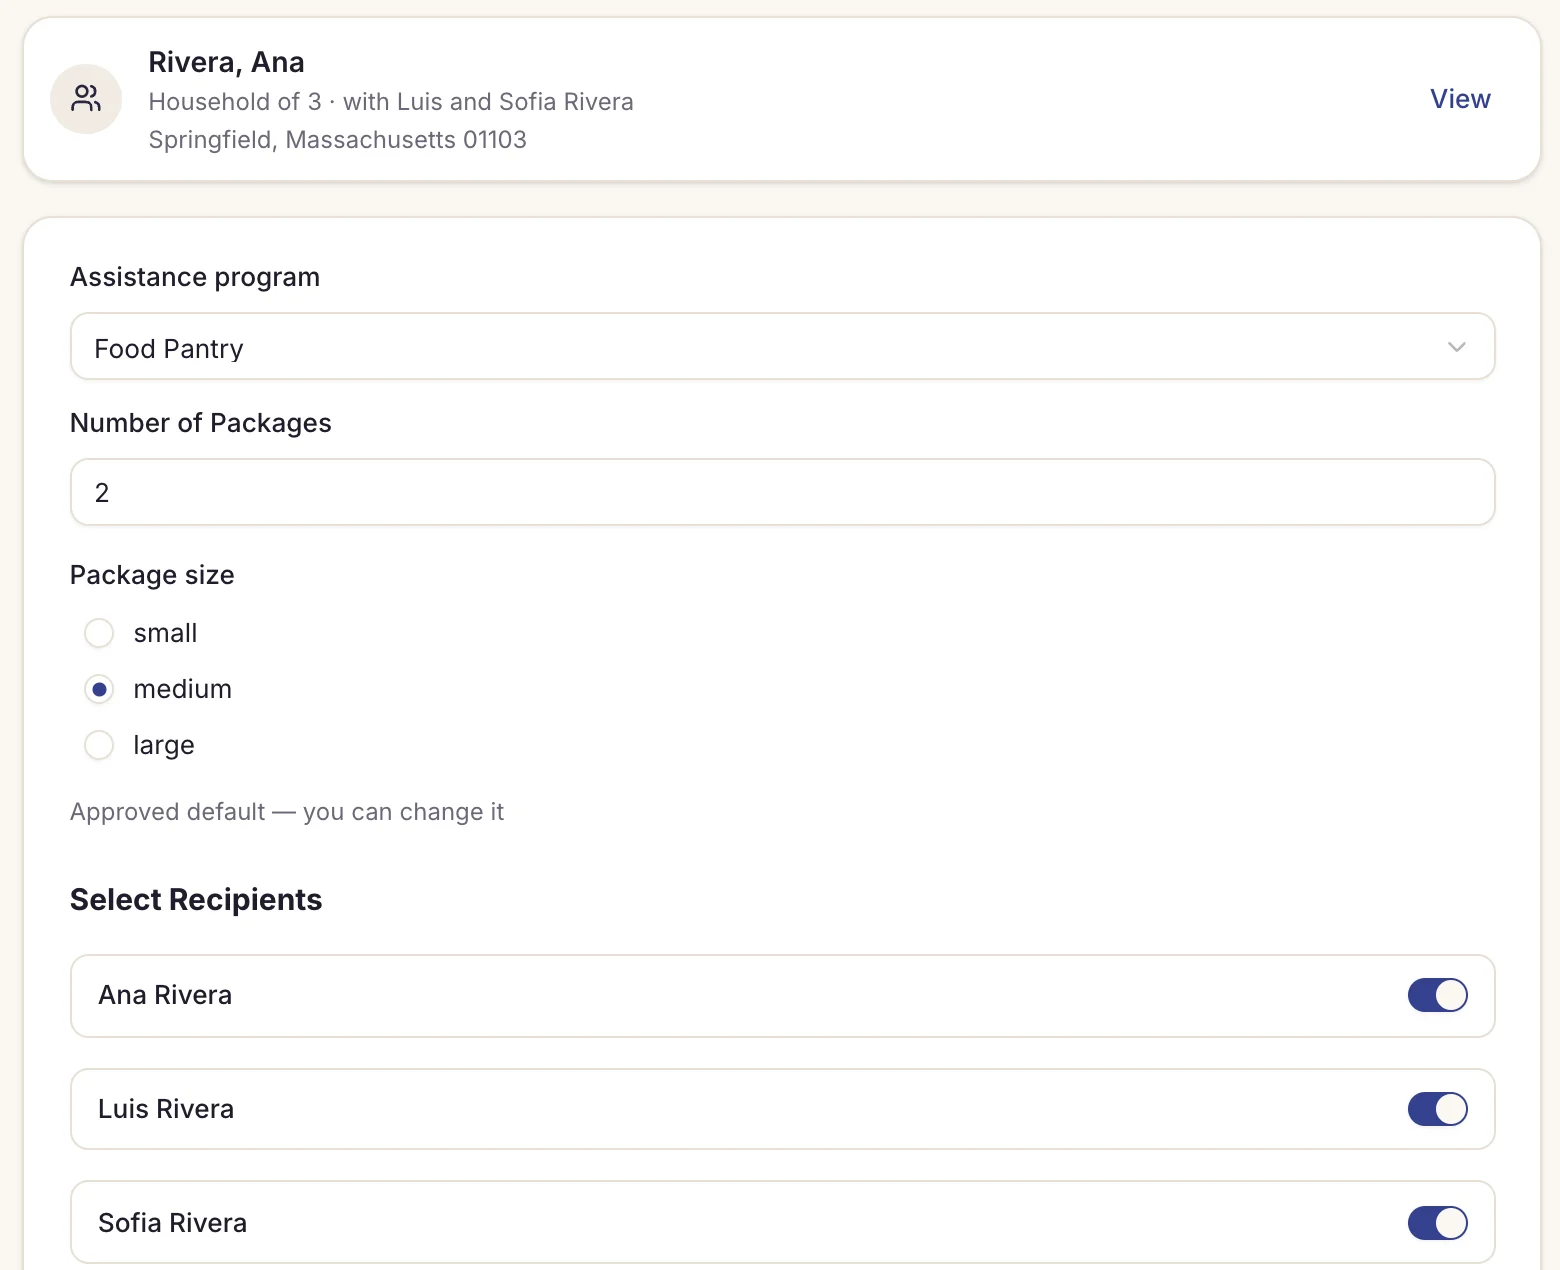1560x1270 pixels.
Task: Focus the Number of Packages field
Action: click(782, 492)
